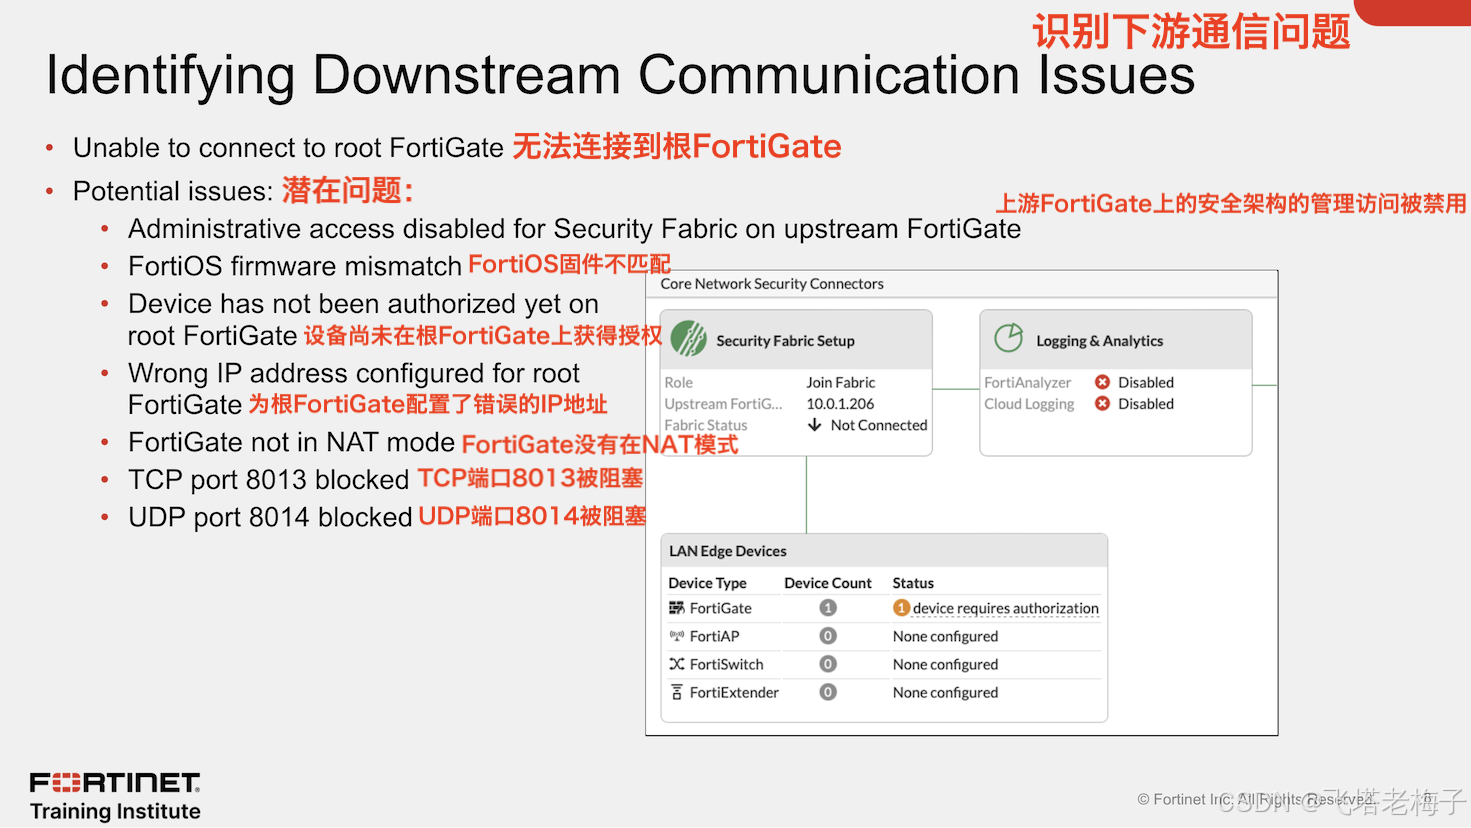Click the Security Fabric Setup icon
The image size is (1471, 828).
click(688, 339)
